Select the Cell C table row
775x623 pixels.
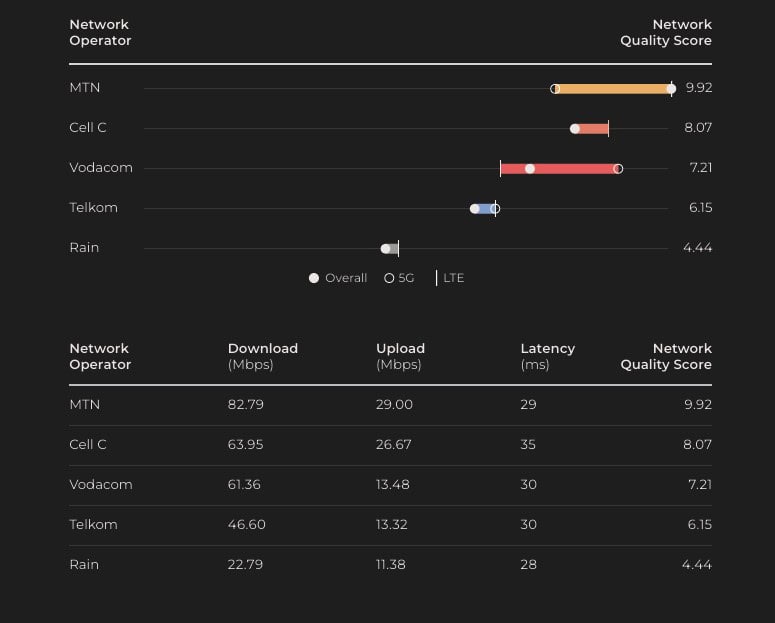[390, 445]
